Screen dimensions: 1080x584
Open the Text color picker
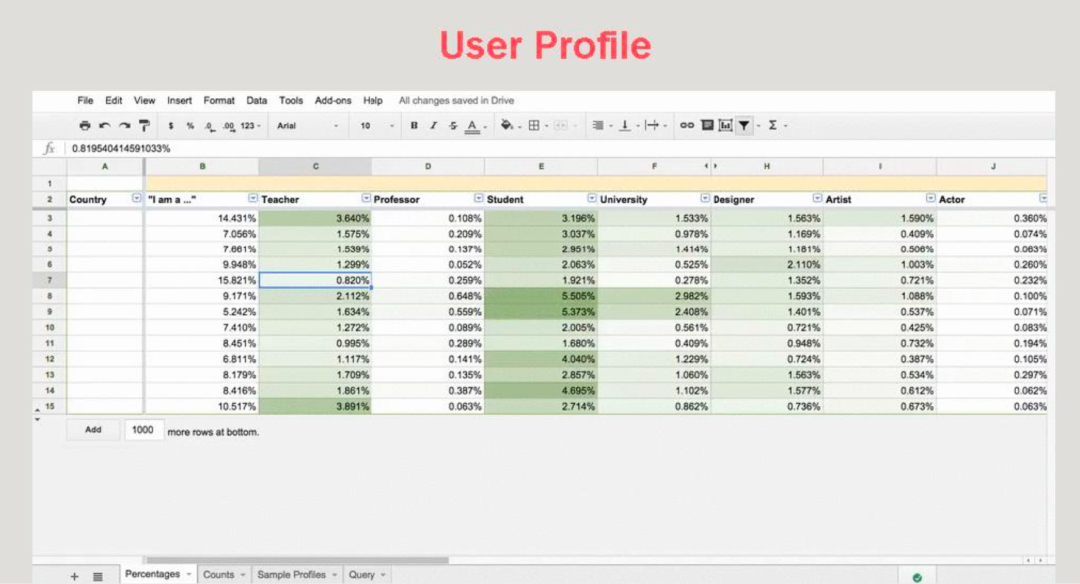(471, 126)
